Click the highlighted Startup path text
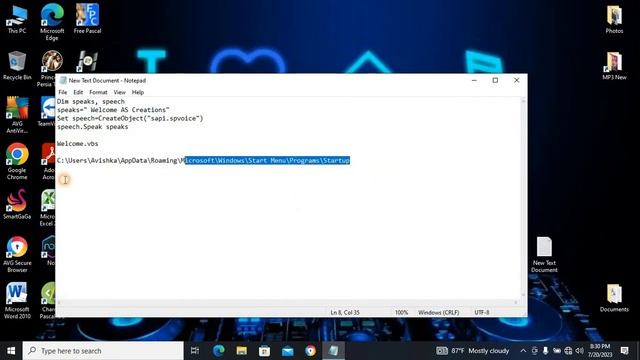The width and height of the screenshot is (640, 360). click(x=267, y=160)
